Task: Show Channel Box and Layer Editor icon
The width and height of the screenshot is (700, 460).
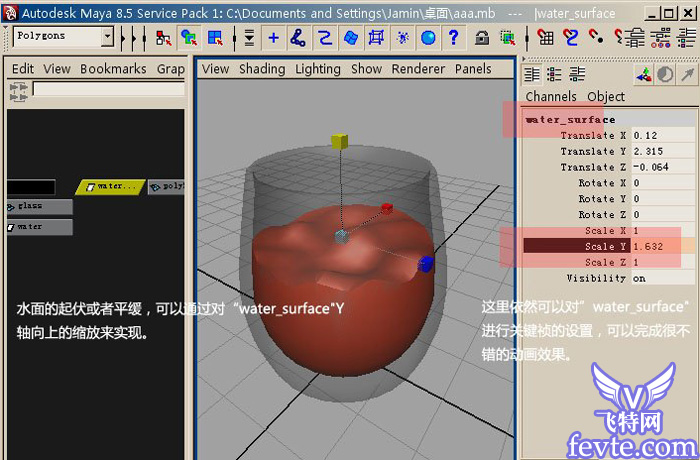Action: (577, 74)
